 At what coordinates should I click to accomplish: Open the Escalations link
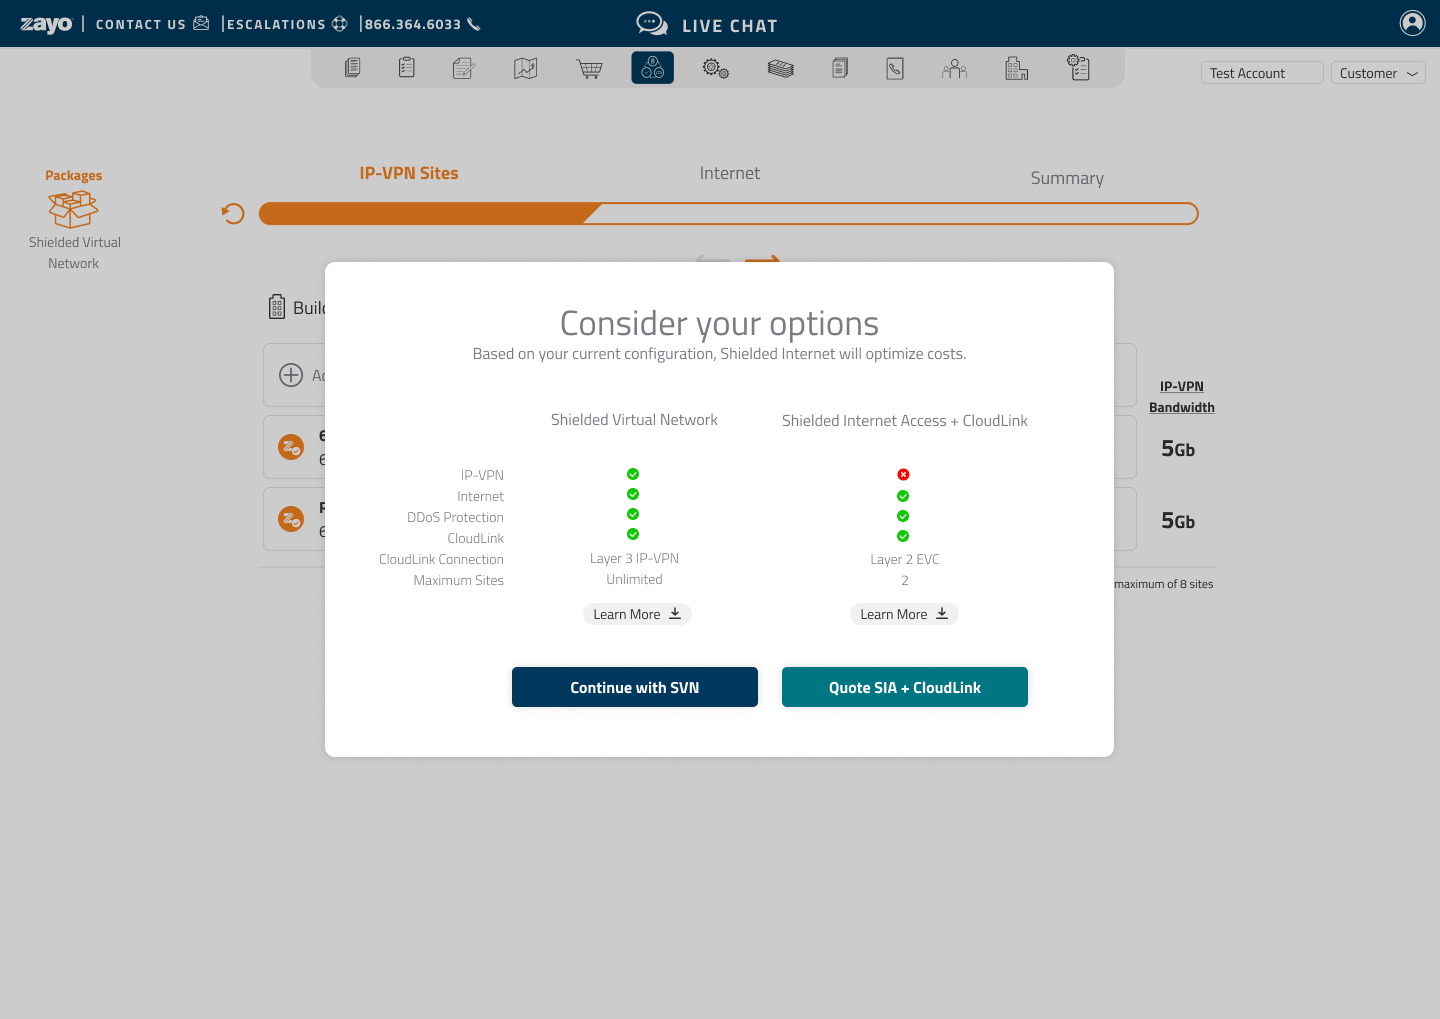pyautogui.click(x=276, y=24)
